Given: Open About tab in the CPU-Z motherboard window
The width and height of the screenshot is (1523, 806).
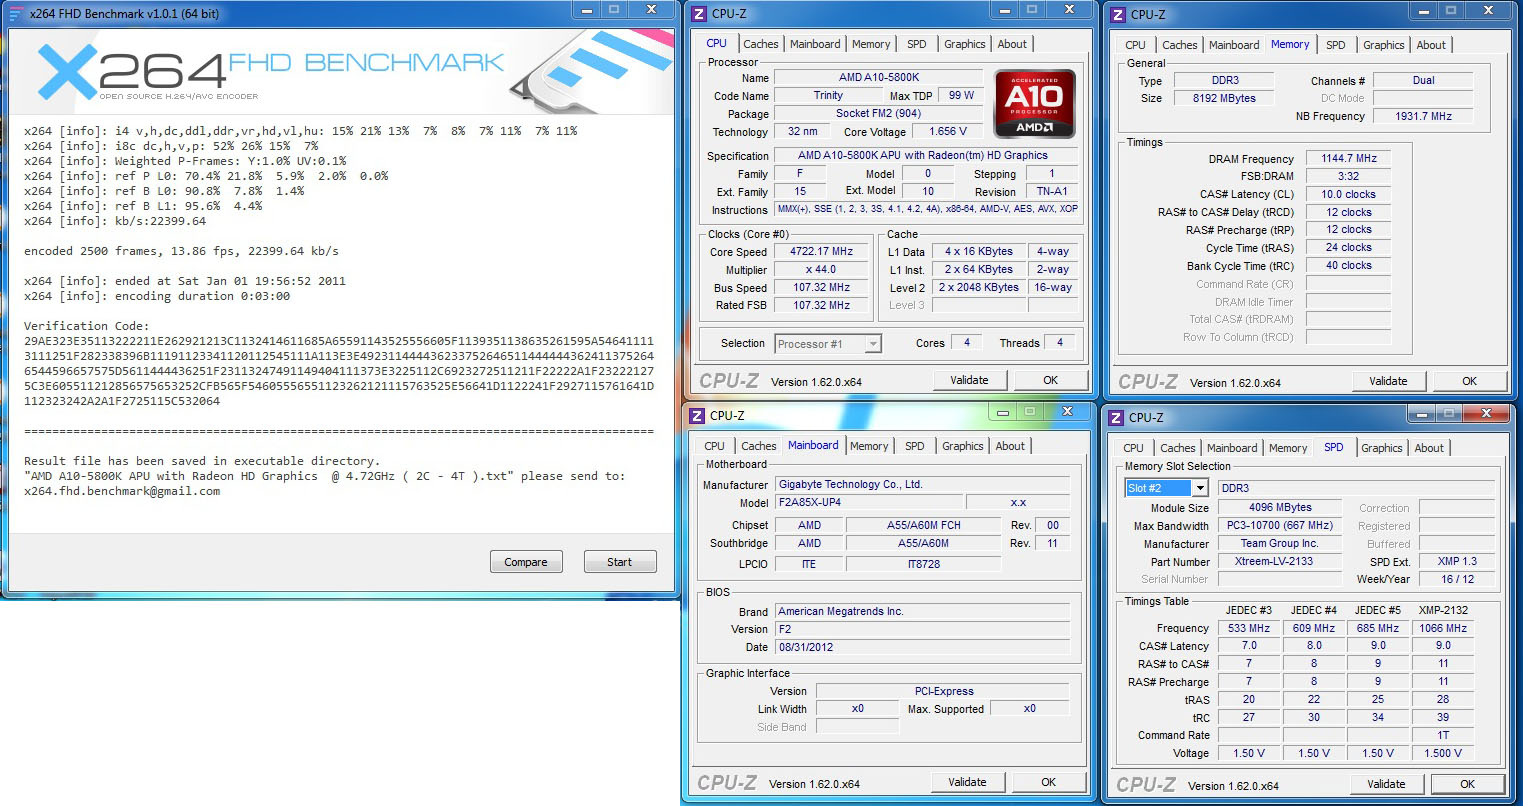Looking at the screenshot, I should (x=1010, y=446).
